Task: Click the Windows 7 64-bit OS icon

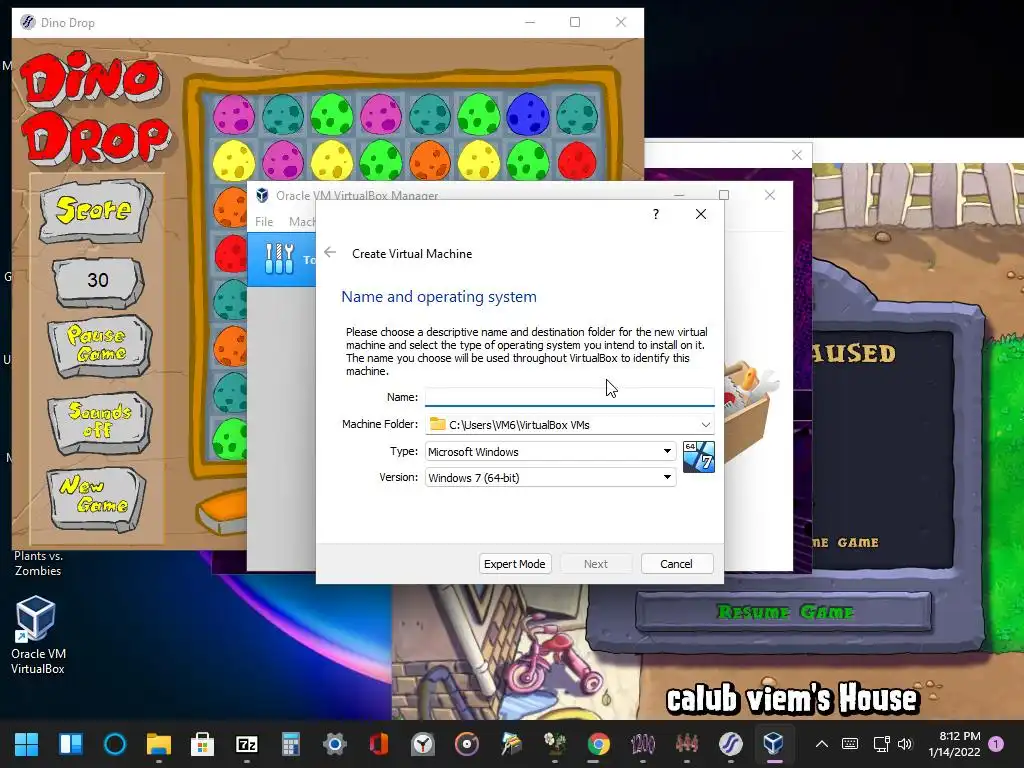Action: 698,456
